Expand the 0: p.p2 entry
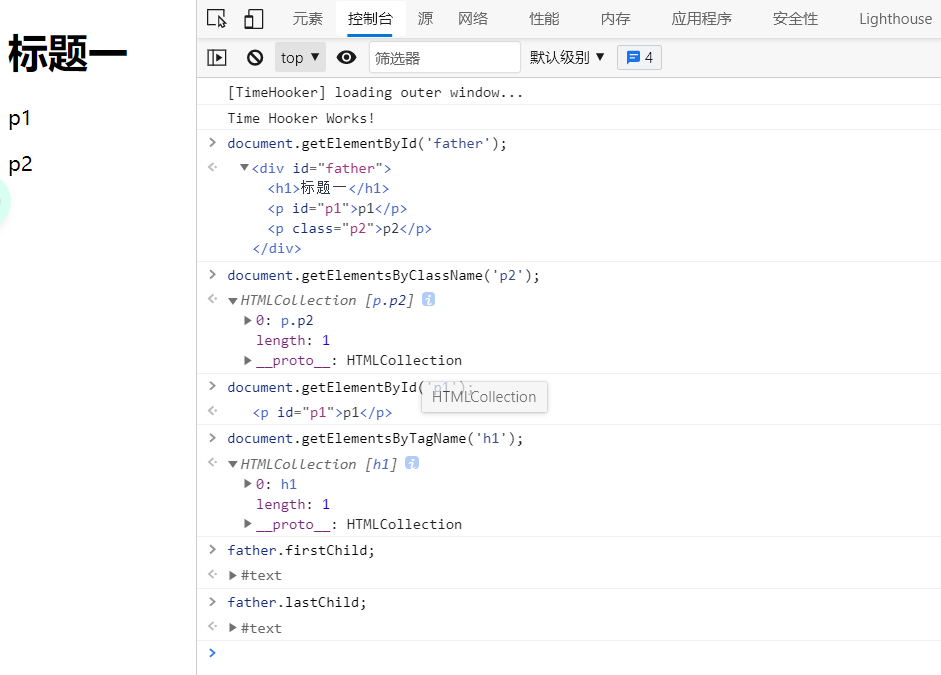 coord(249,321)
